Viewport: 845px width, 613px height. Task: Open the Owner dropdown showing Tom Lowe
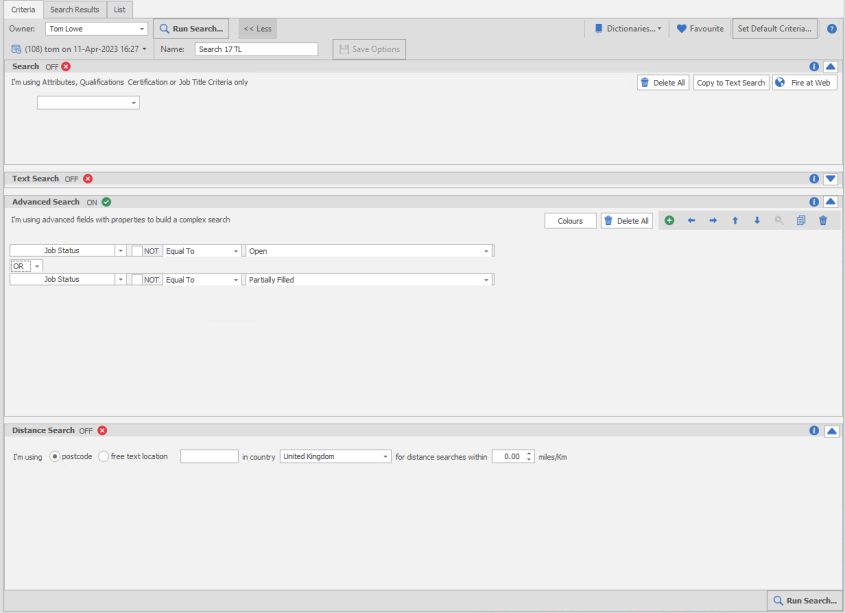pos(142,29)
